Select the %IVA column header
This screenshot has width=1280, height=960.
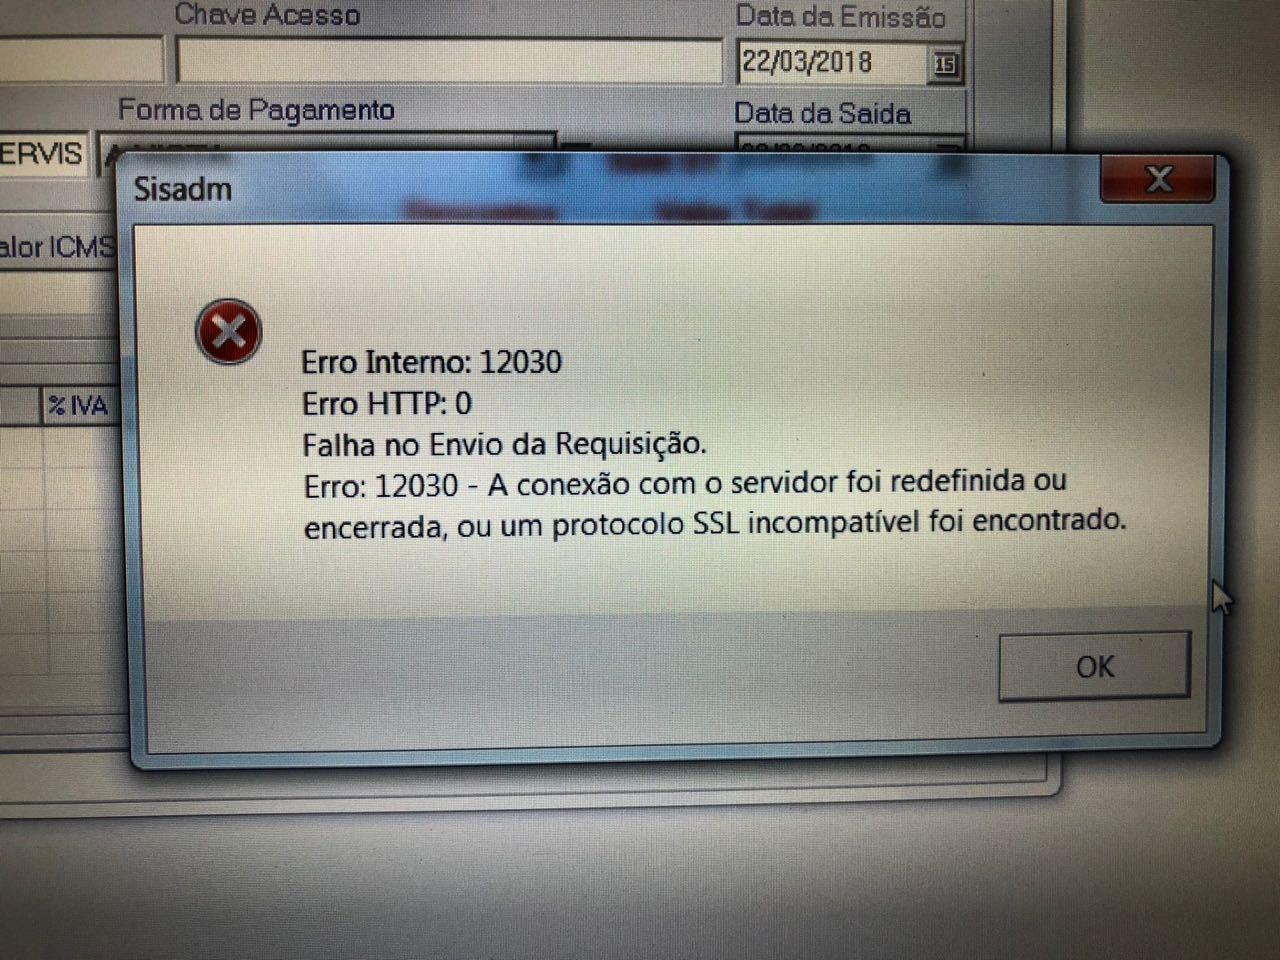point(80,406)
